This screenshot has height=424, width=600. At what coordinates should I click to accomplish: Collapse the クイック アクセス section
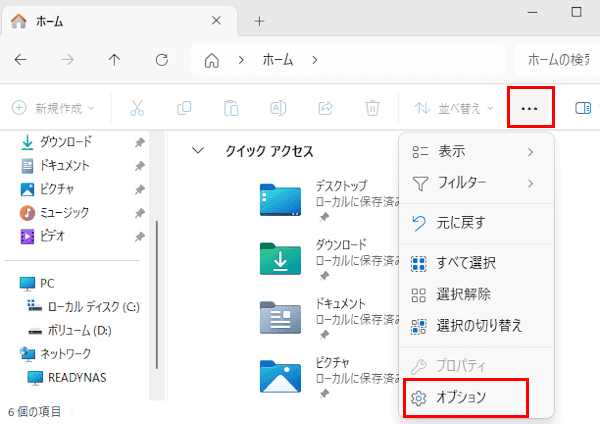198,150
